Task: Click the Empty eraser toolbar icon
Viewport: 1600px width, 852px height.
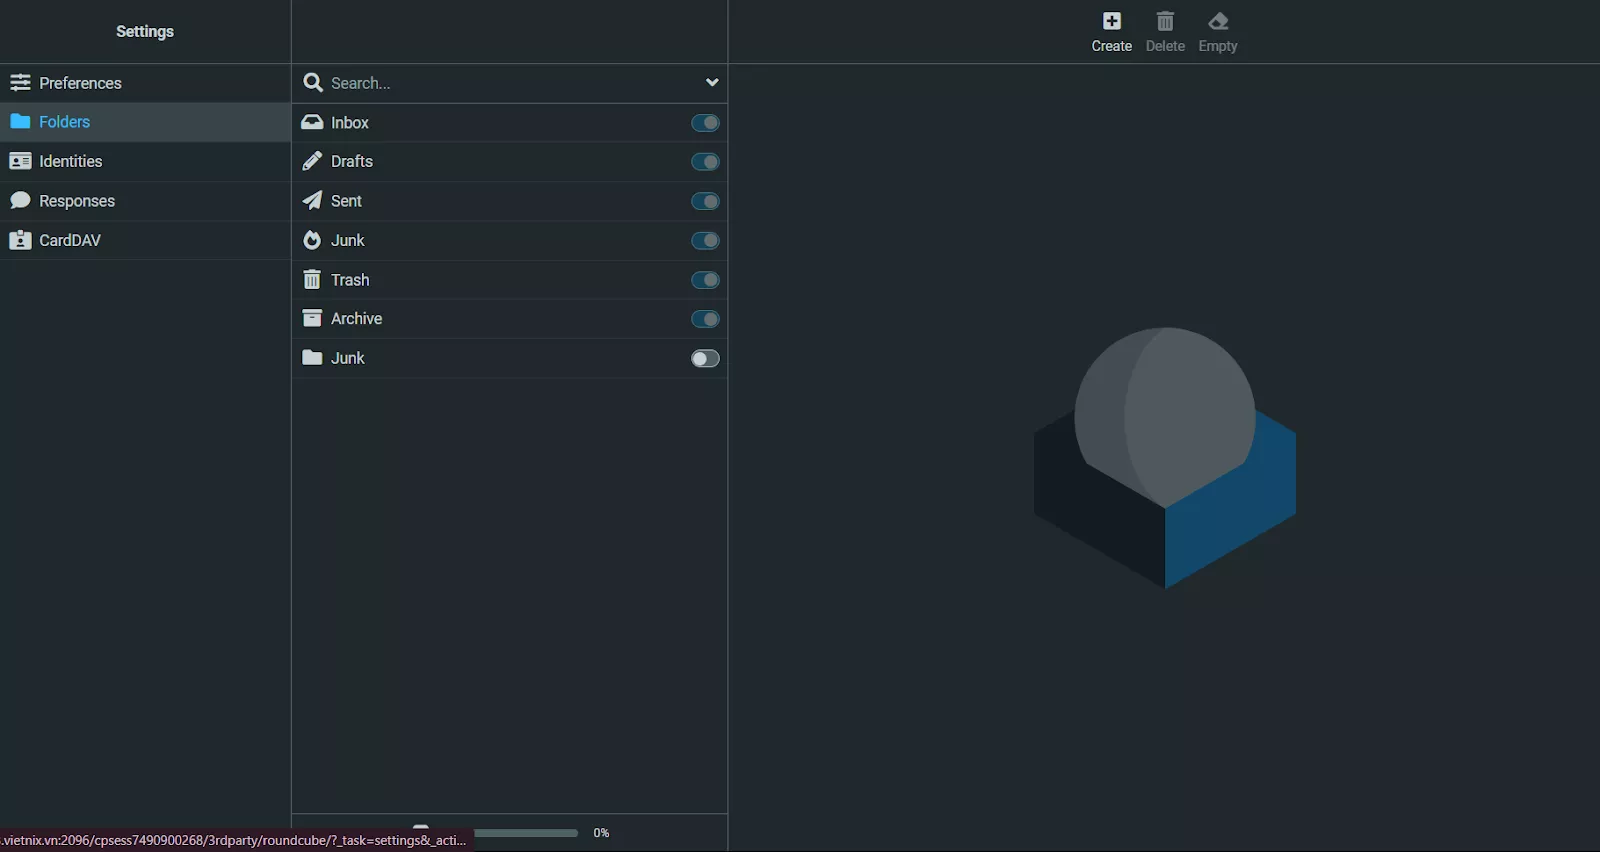Action: pos(1218,21)
